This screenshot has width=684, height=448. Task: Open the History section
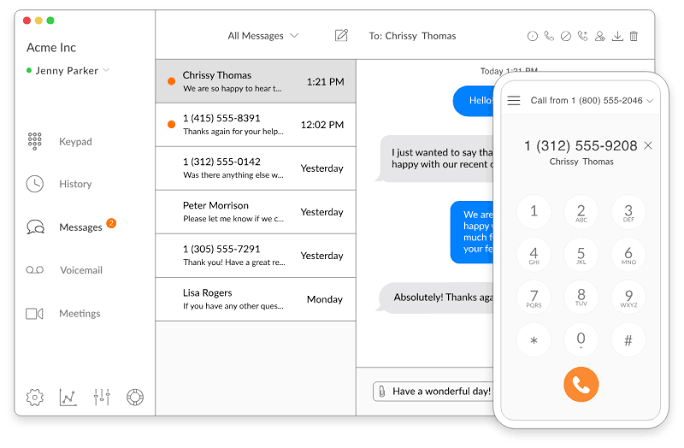[x=75, y=184]
